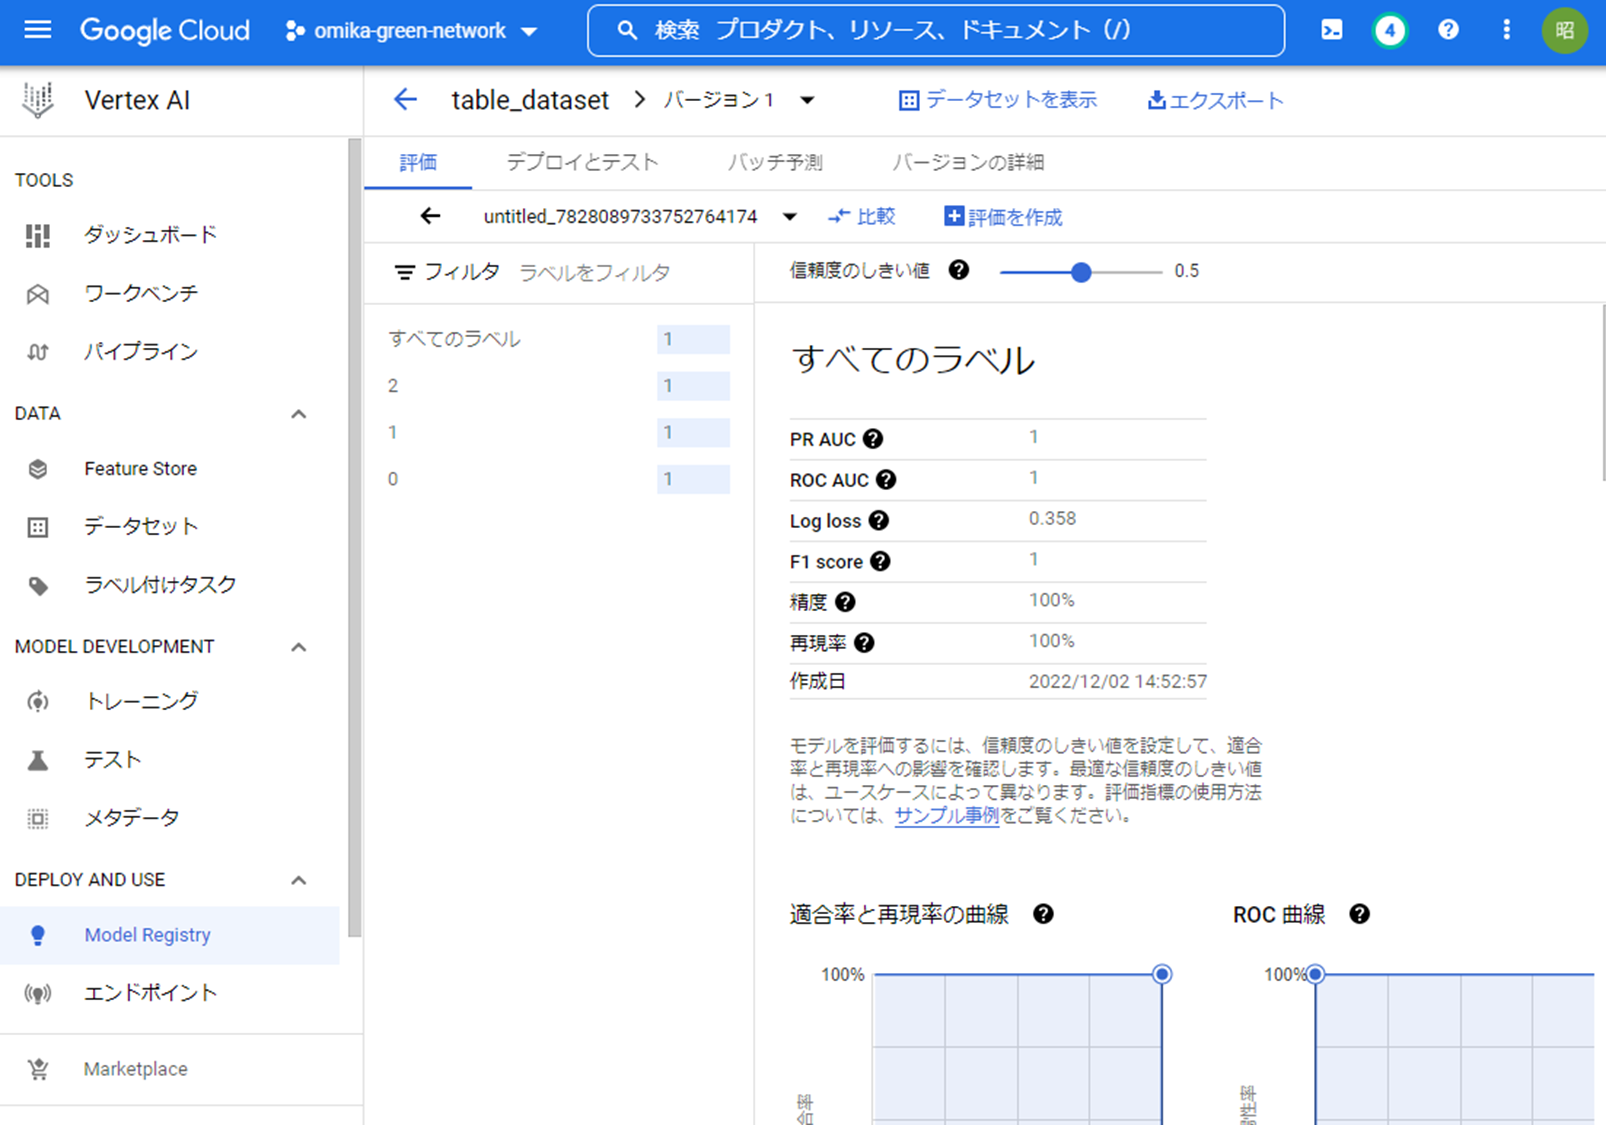The height and width of the screenshot is (1125, 1606).
Task: Show help for ROC 曲線
Action: point(1359,914)
